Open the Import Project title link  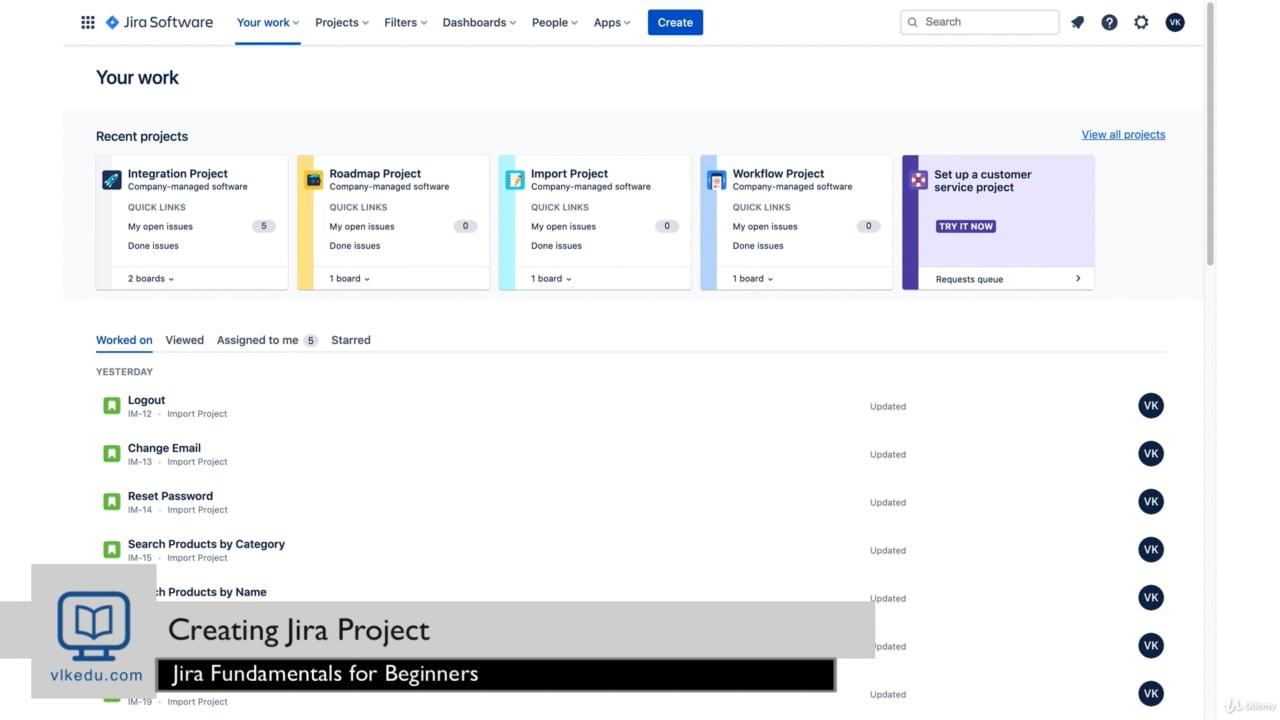(570, 173)
